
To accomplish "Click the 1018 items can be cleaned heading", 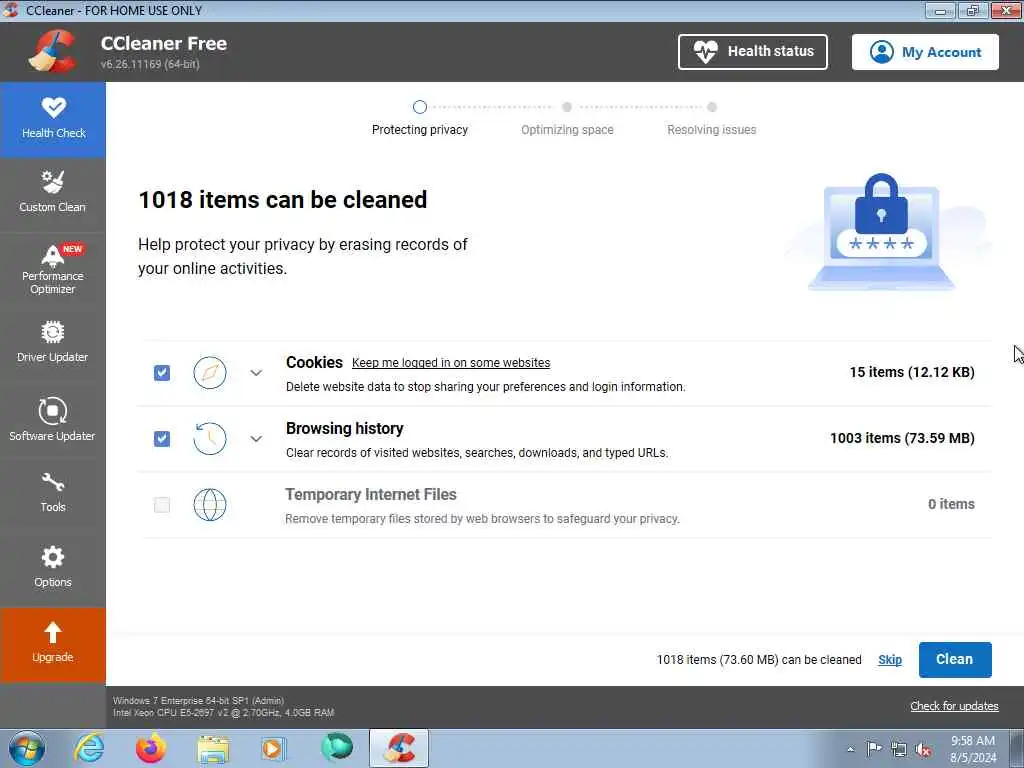I will point(282,200).
